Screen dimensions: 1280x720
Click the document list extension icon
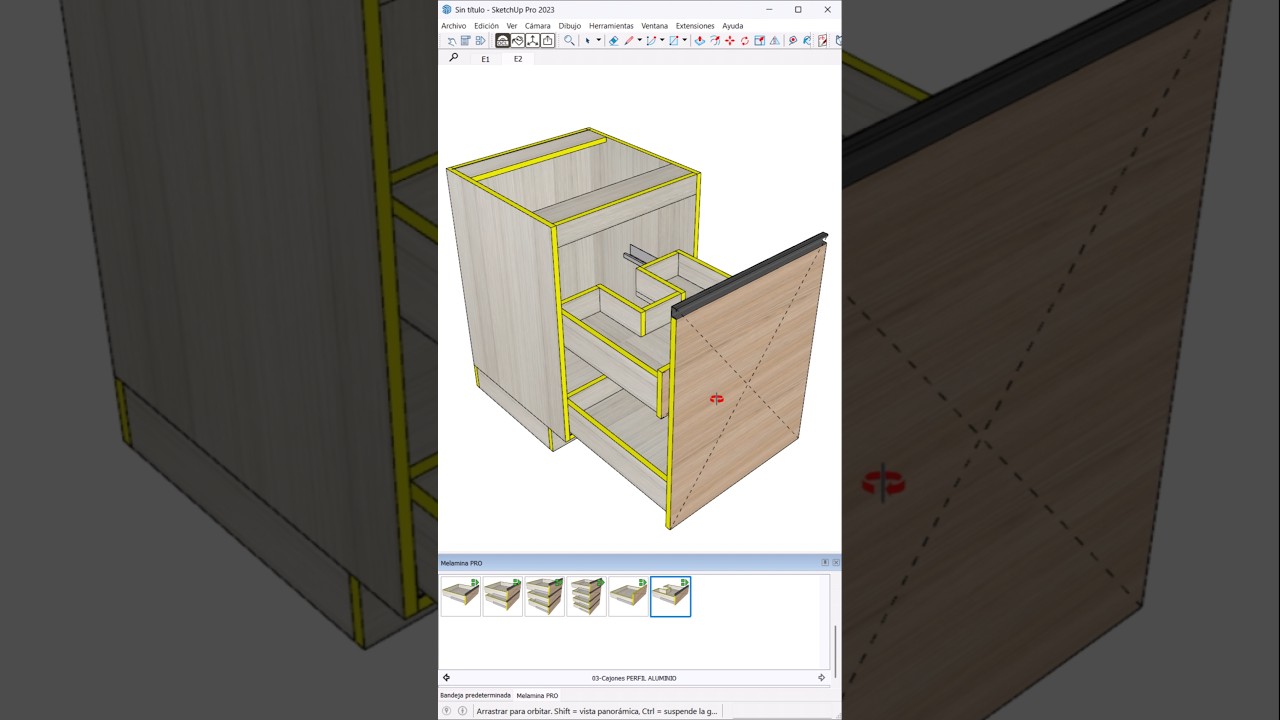(x=466, y=41)
